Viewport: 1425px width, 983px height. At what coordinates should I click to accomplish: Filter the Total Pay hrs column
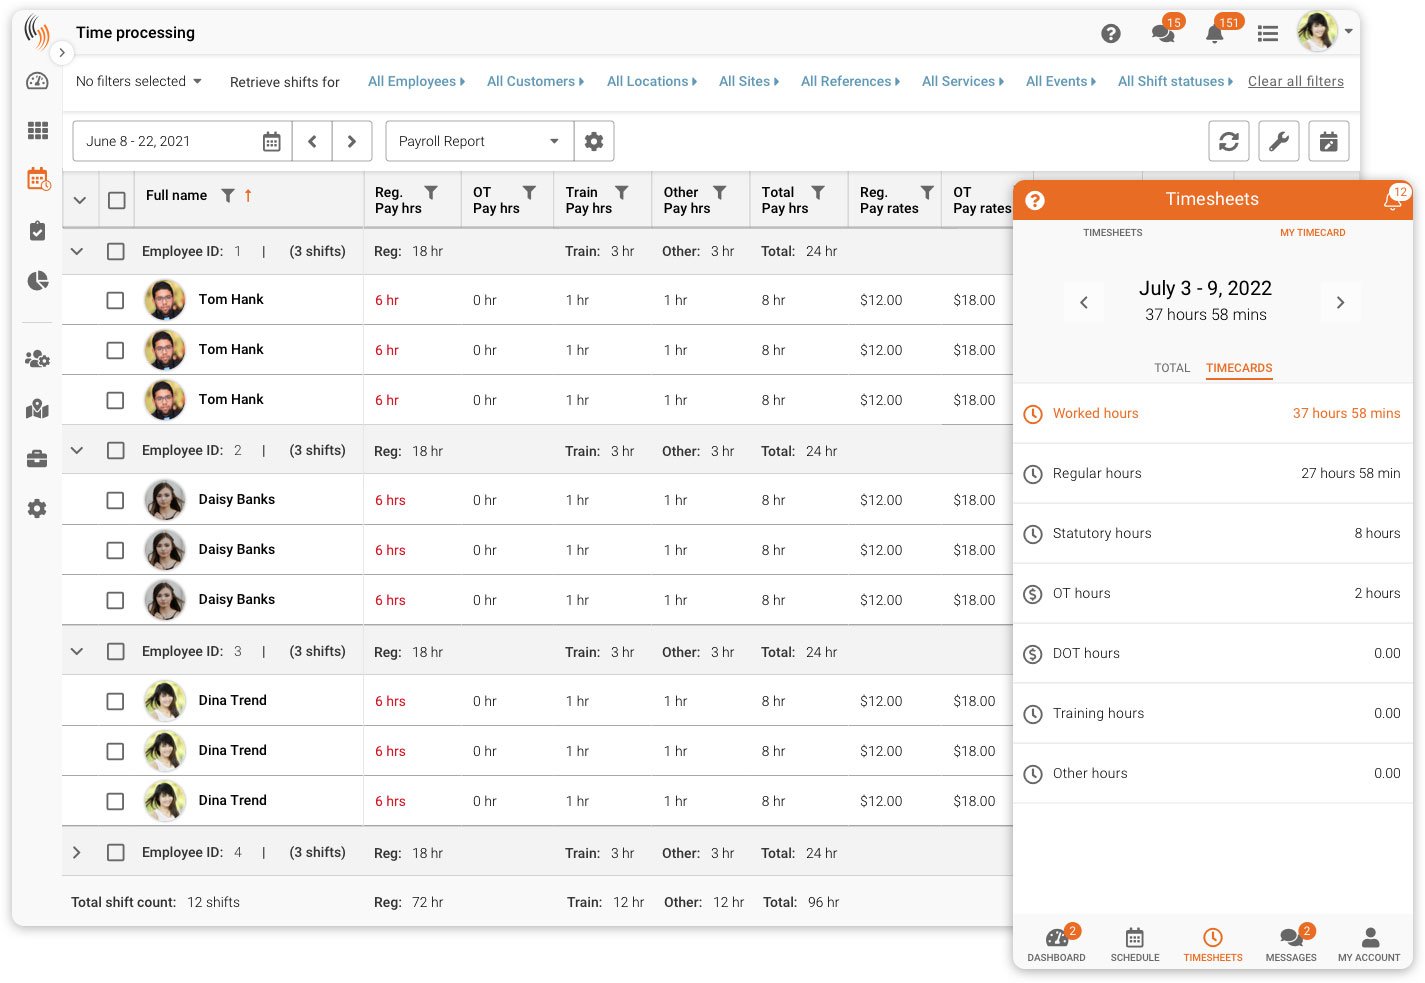tap(818, 193)
